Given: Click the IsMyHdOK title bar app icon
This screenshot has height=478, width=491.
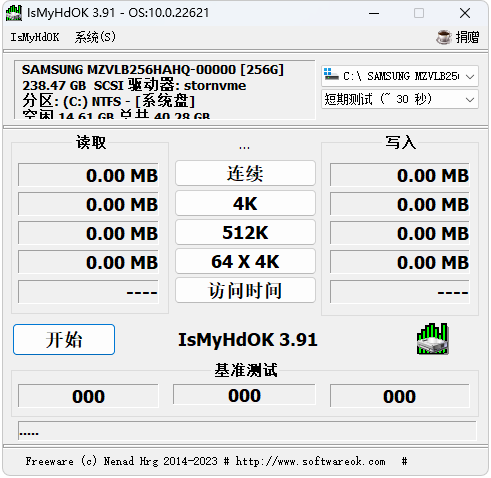Looking at the screenshot, I should [x=14, y=13].
